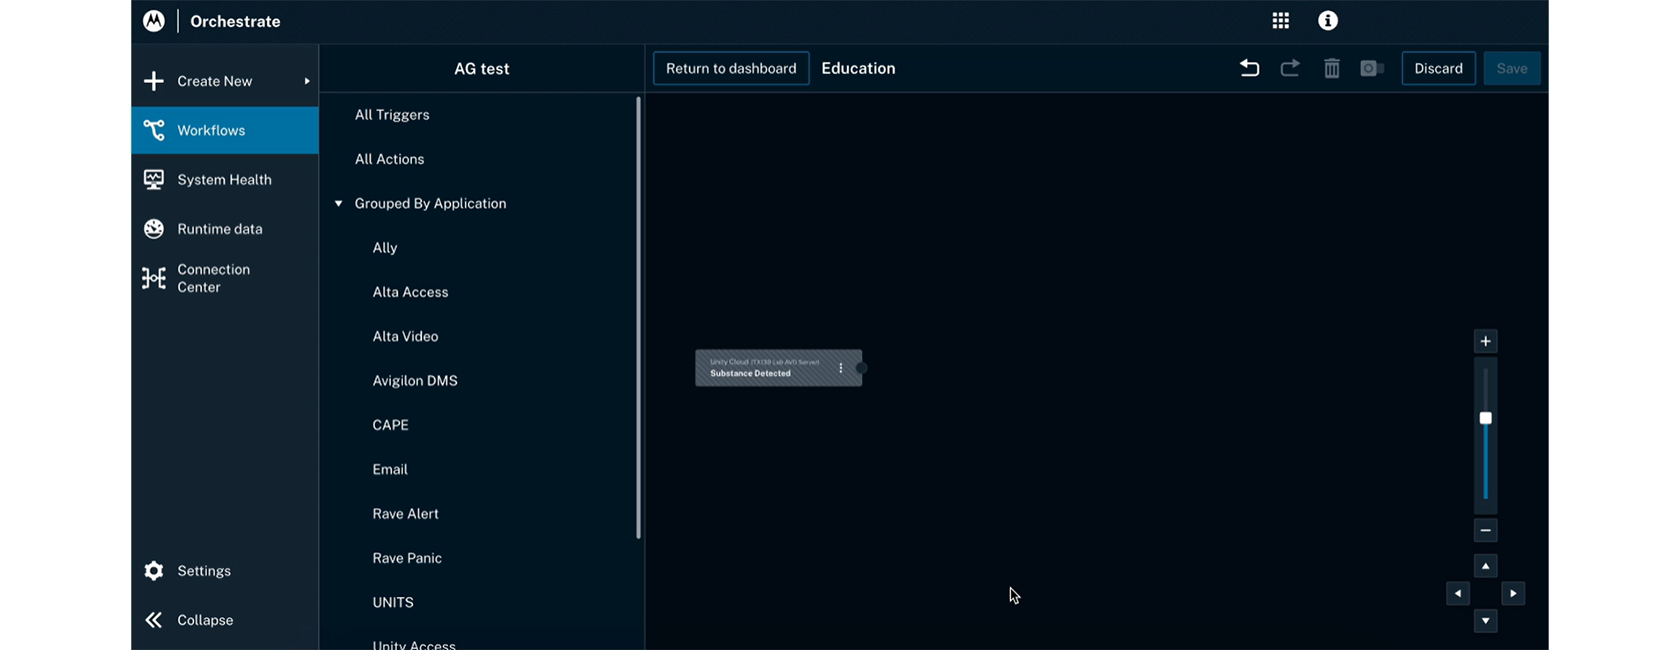Screen dimensions: 1680x650
Task: Discard the workflow changes
Action: 1438,68
